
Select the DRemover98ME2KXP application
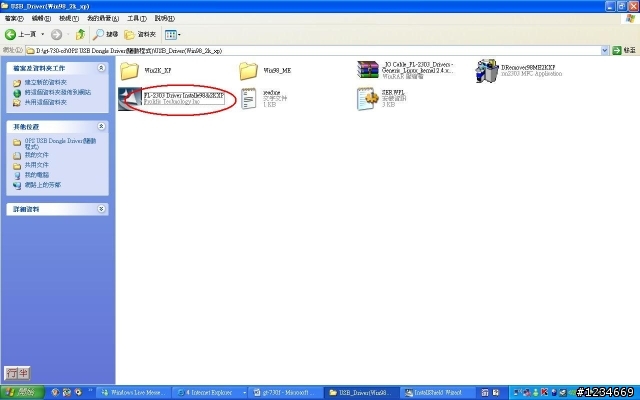tap(519, 70)
